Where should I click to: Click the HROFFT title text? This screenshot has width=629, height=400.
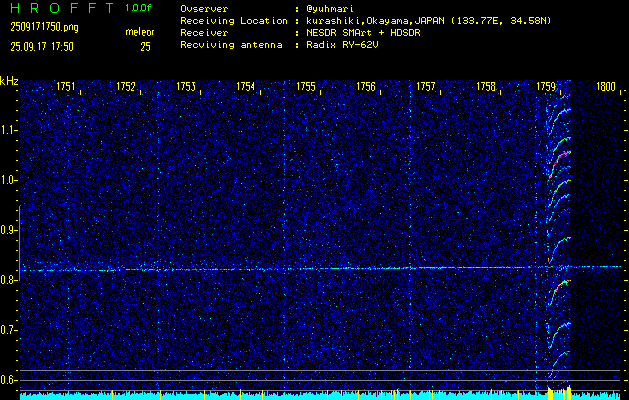tap(64, 8)
